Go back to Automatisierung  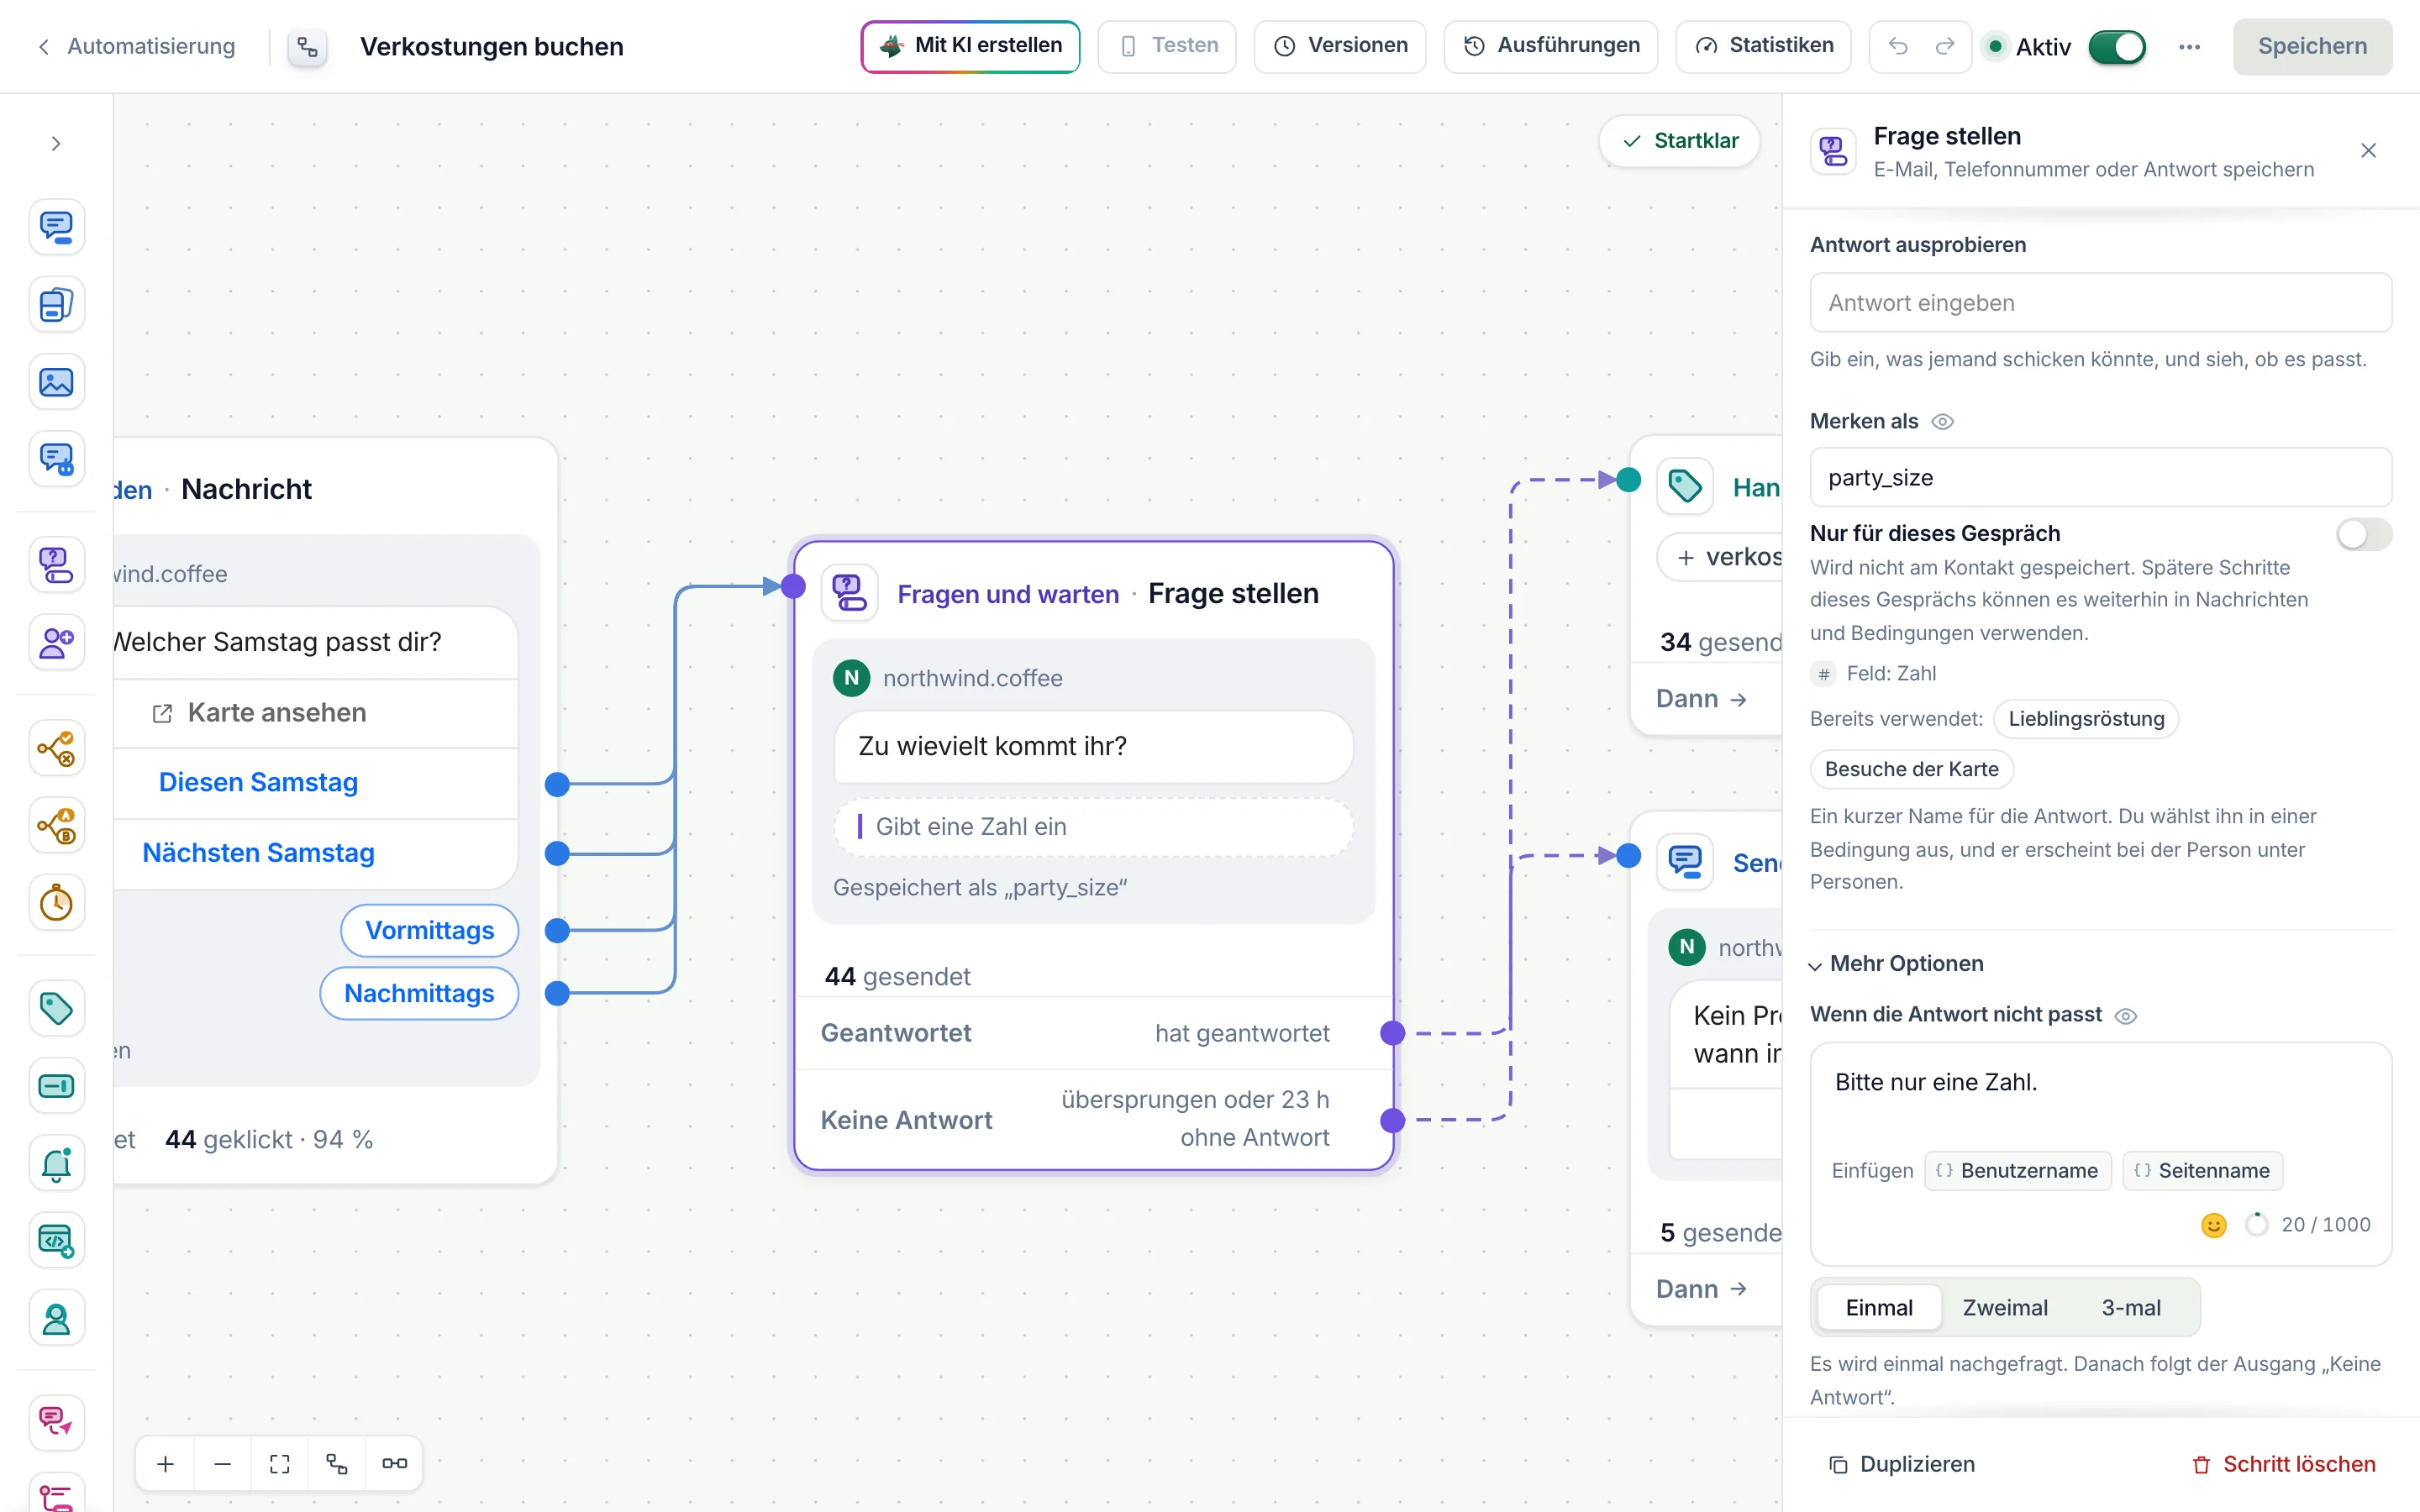pyautogui.click(x=137, y=46)
